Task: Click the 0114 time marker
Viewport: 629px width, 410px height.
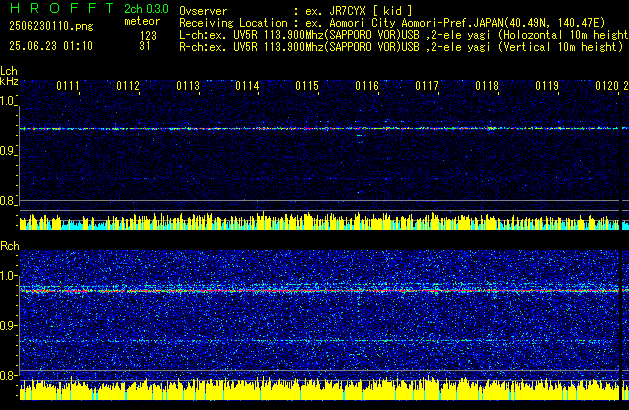Action: pos(248,86)
